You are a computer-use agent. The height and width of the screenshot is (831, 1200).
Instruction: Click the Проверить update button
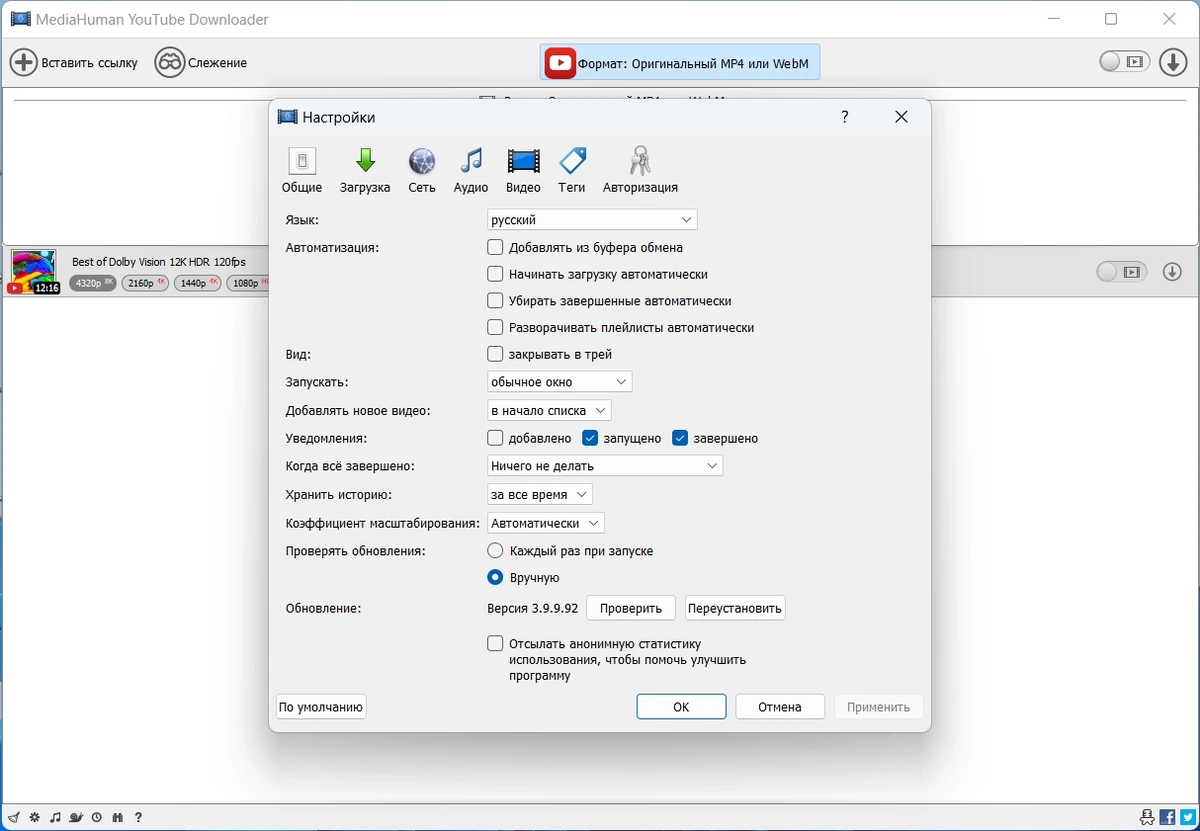tap(631, 608)
